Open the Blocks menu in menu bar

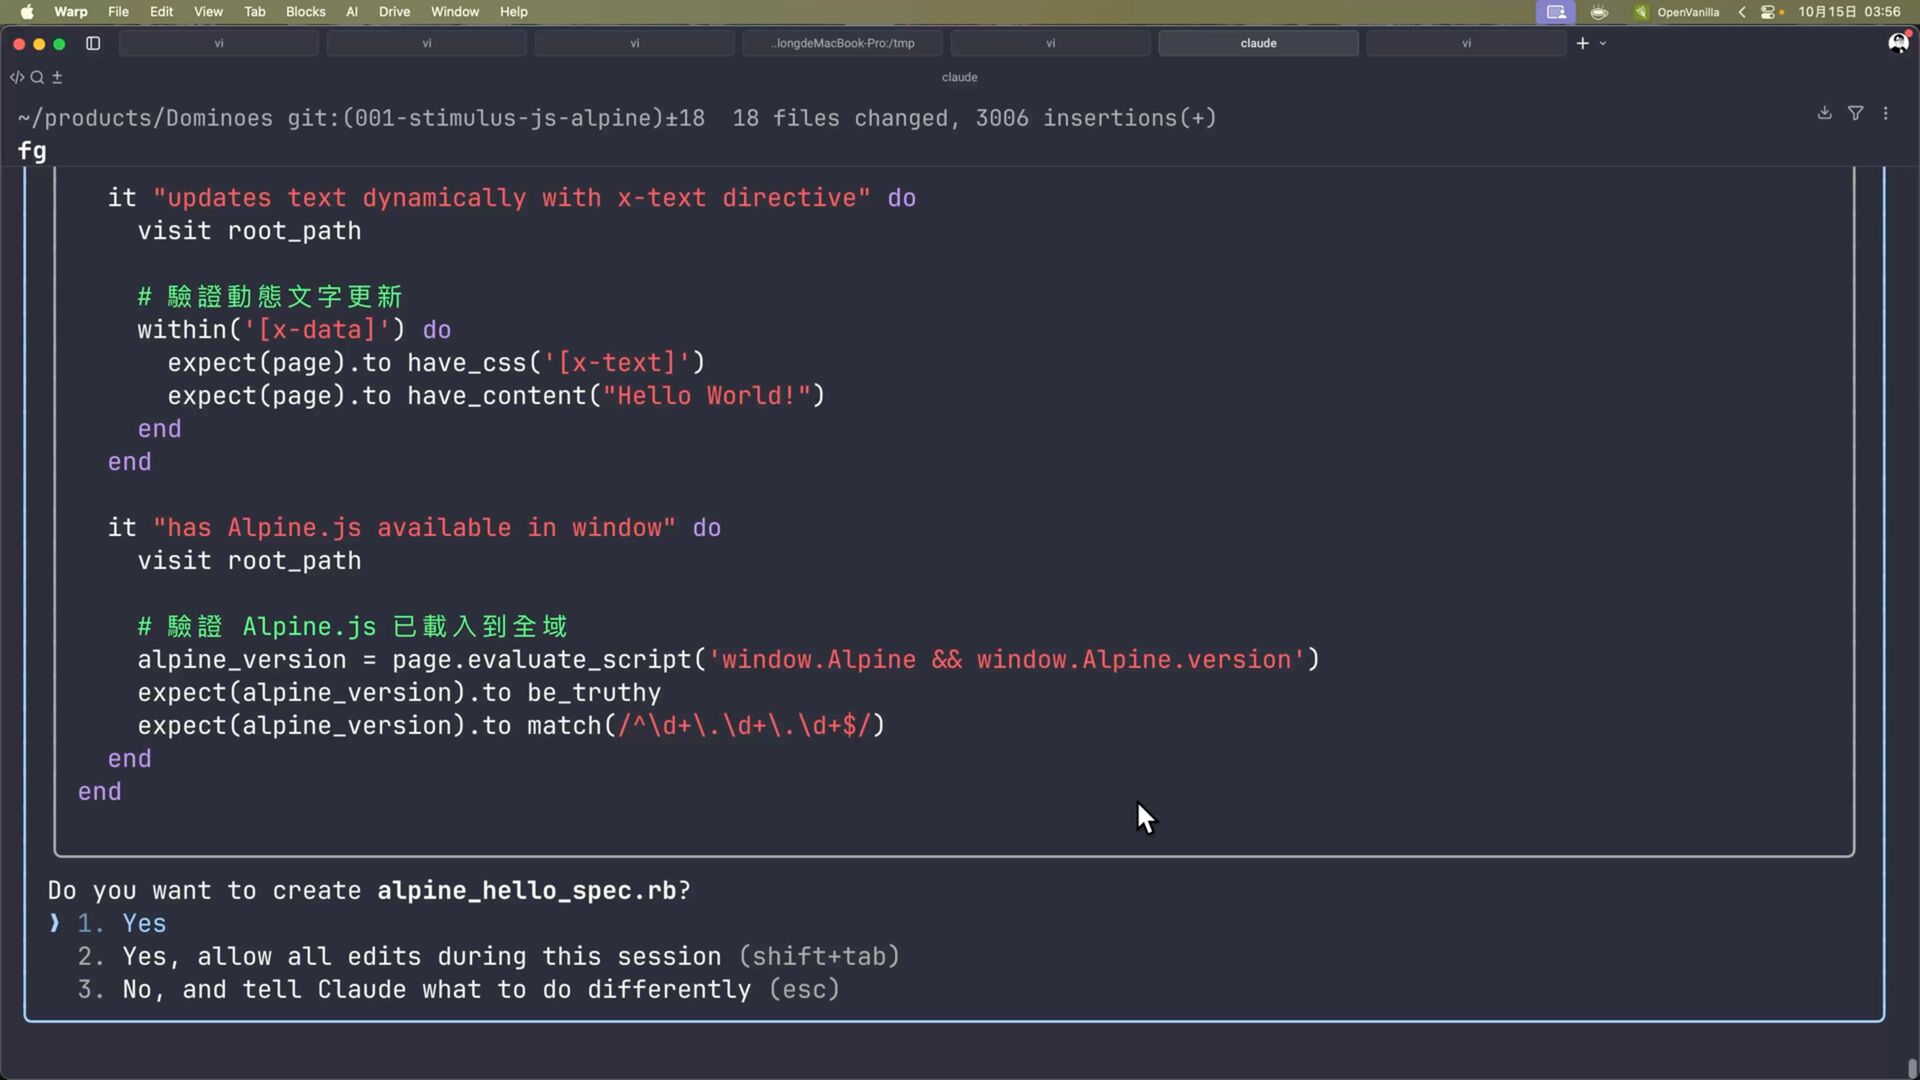(305, 12)
